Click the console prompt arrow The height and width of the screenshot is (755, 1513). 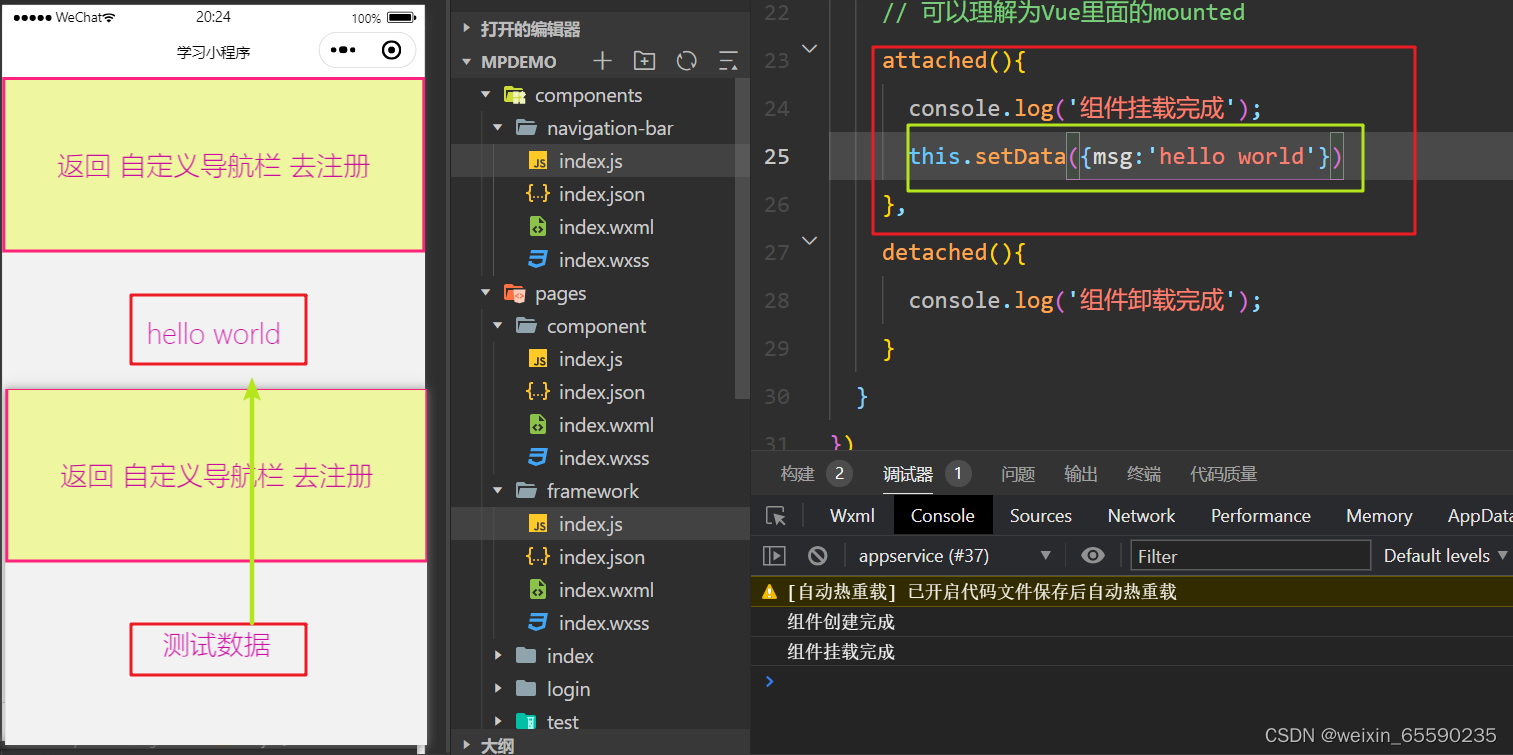769,681
